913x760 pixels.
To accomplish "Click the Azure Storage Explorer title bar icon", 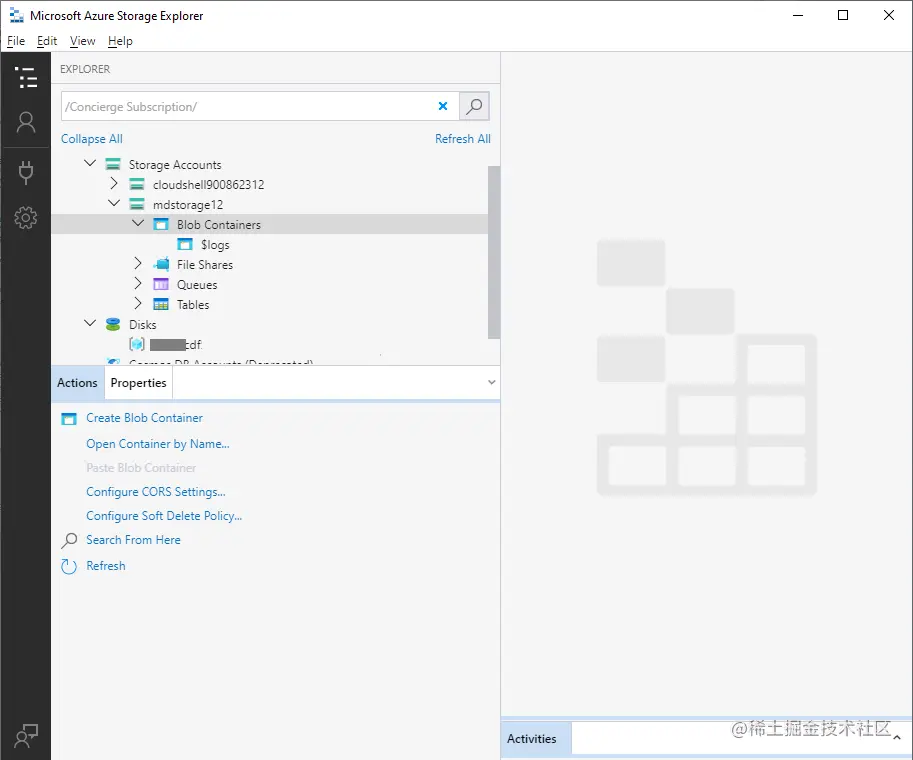I will pos(17,16).
